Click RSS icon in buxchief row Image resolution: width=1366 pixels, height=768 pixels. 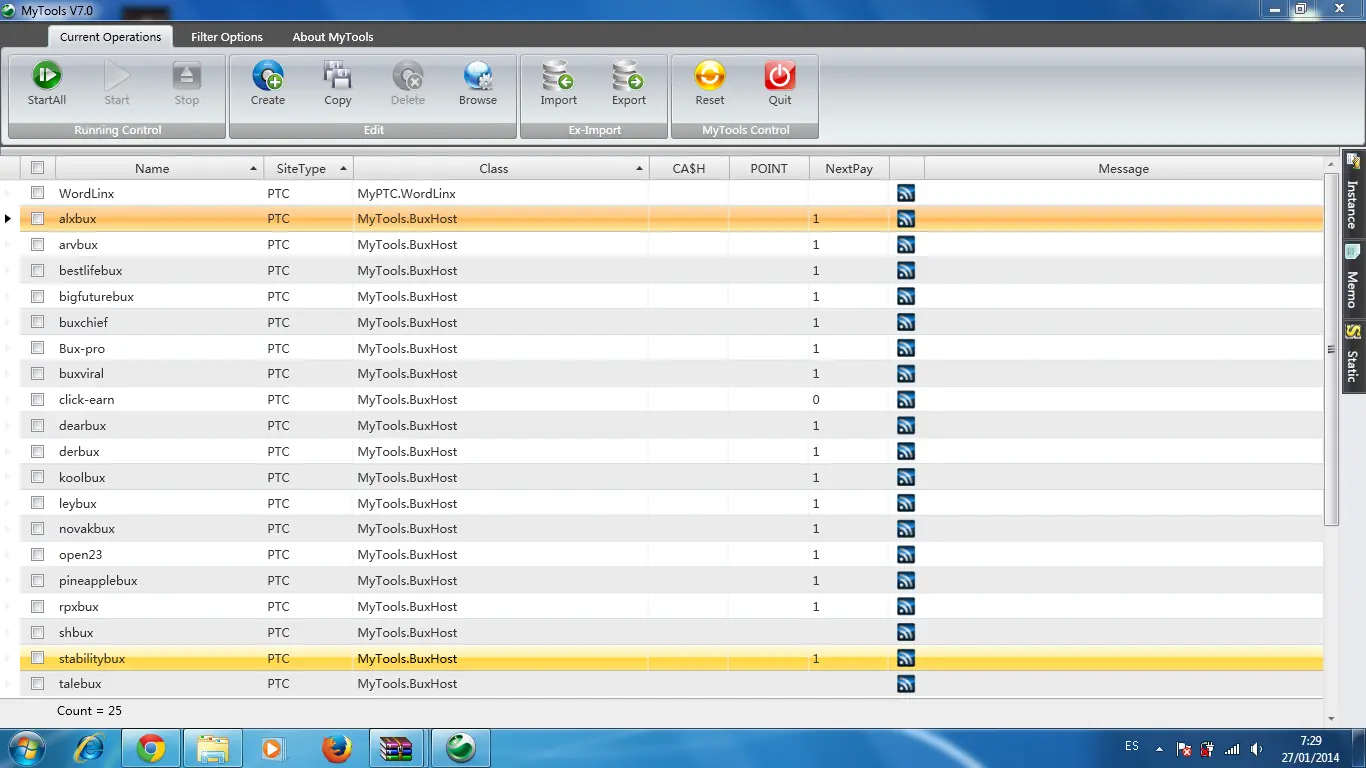pos(906,323)
